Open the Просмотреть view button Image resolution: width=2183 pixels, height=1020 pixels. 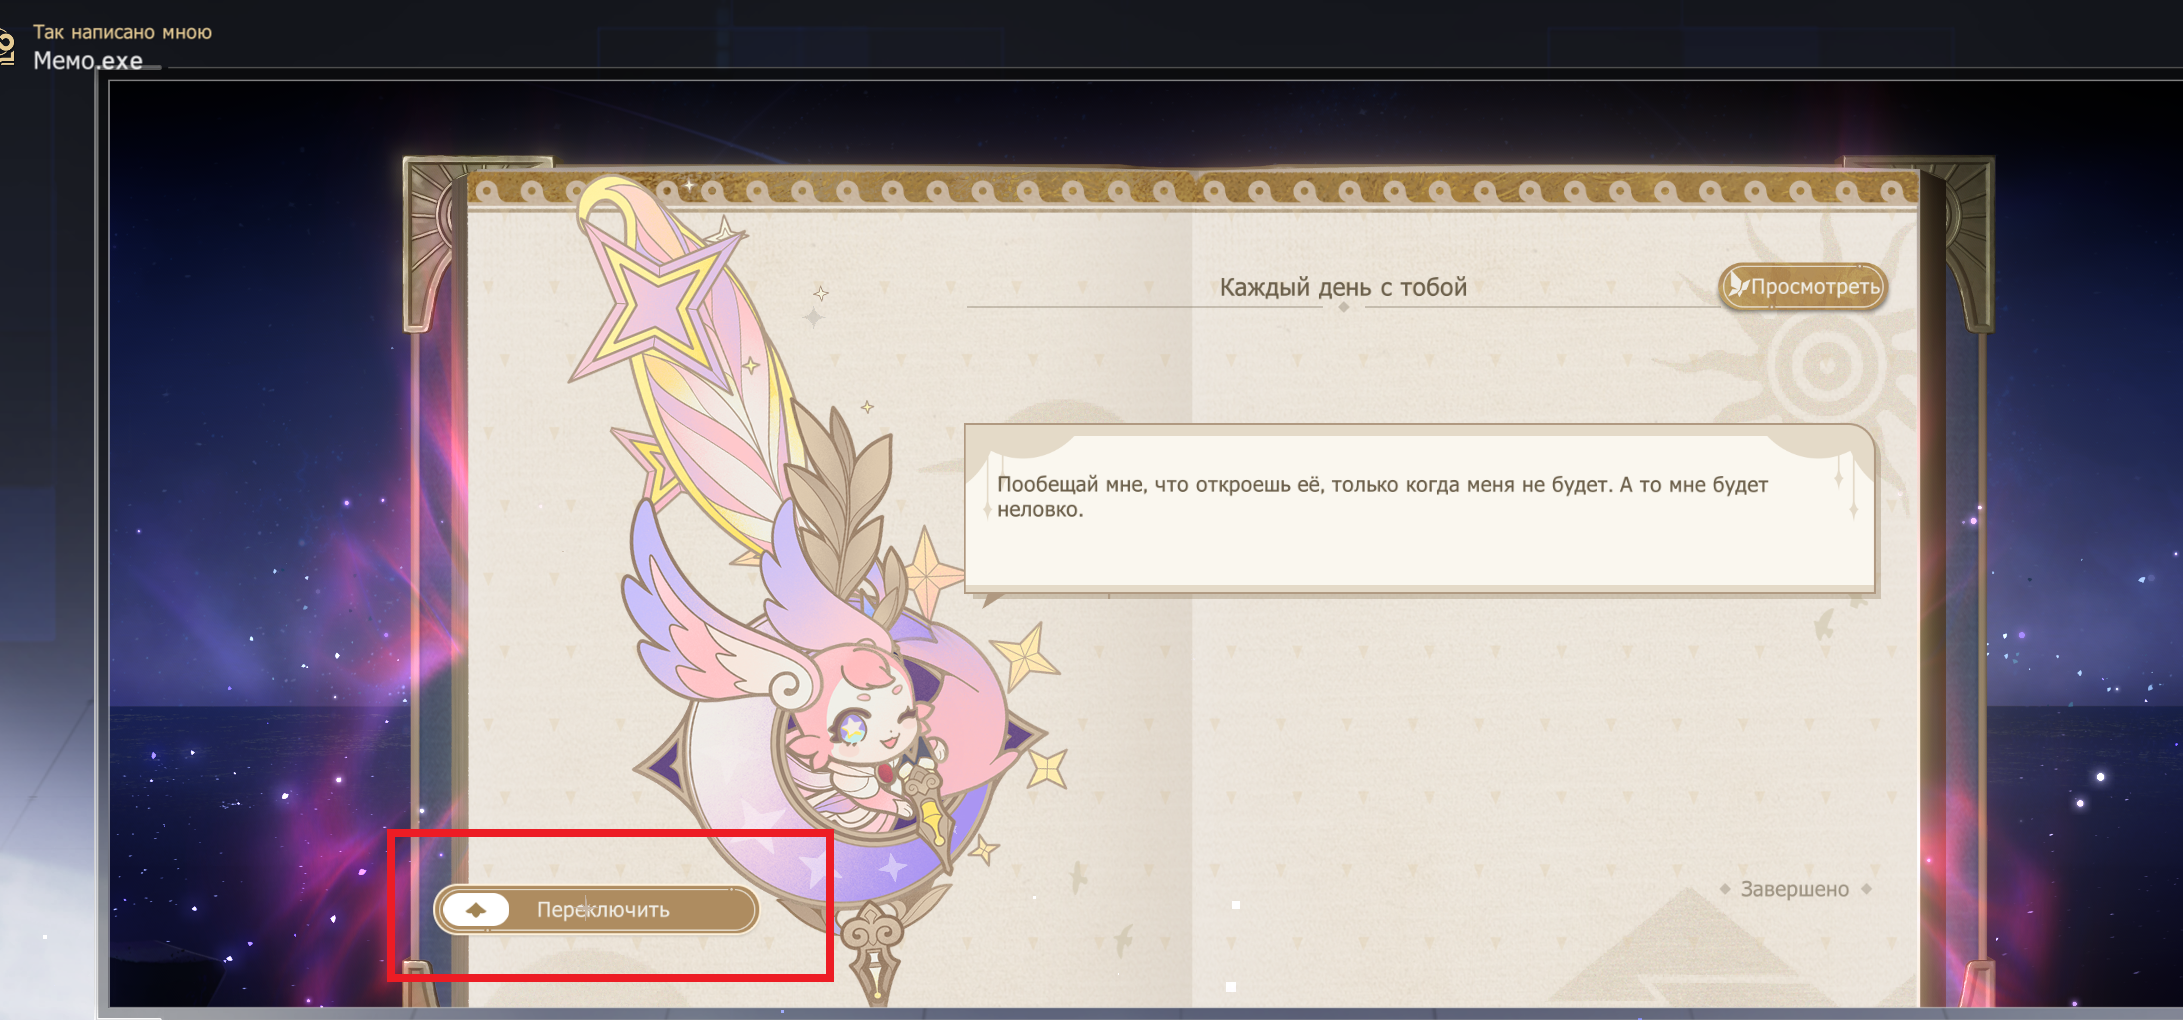pos(1803,287)
